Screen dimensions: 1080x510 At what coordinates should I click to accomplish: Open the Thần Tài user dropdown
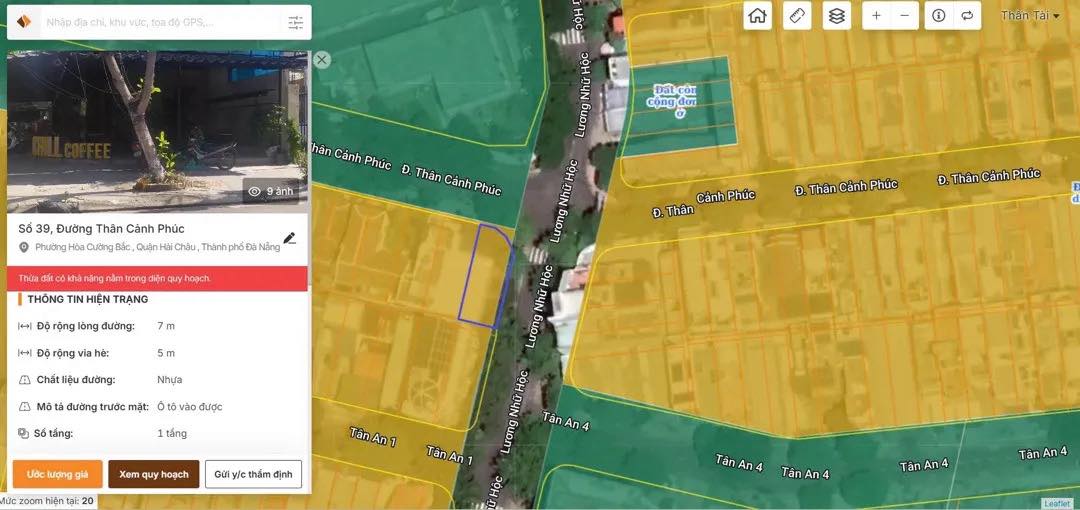1030,15
